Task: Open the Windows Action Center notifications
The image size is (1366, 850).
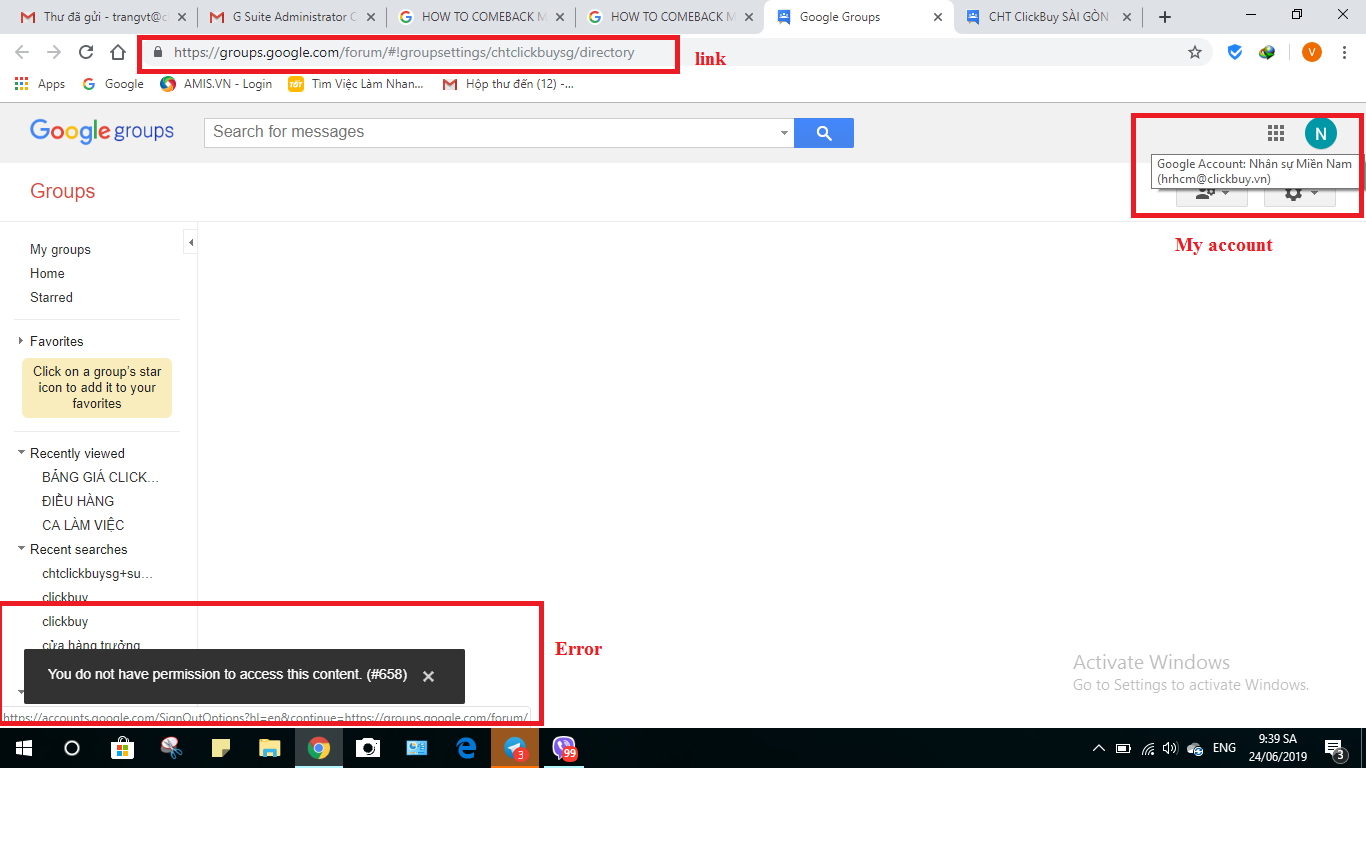Action: click(x=1335, y=749)
